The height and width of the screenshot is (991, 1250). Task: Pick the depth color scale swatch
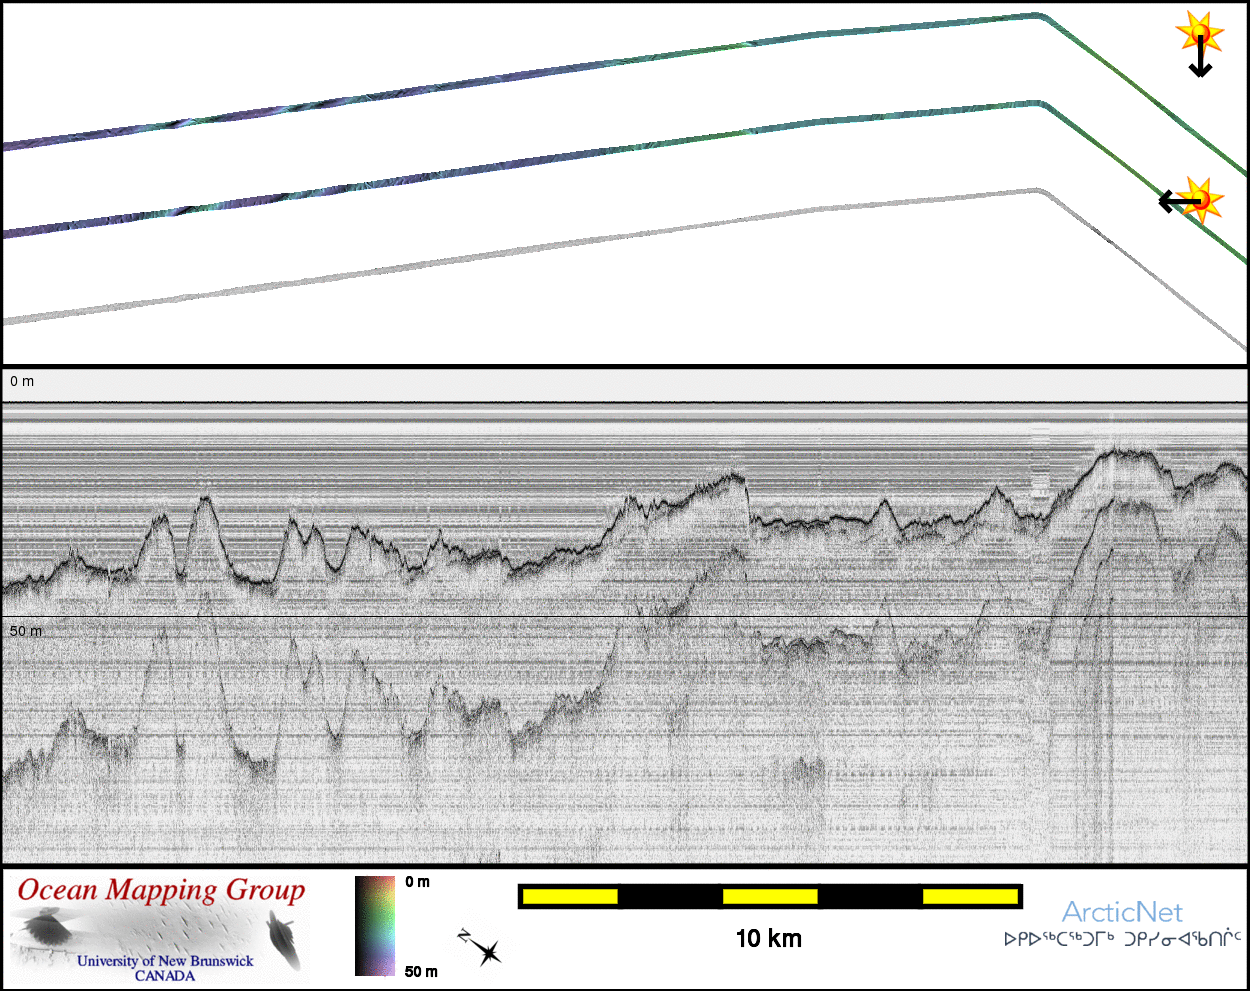coord(375,925)
